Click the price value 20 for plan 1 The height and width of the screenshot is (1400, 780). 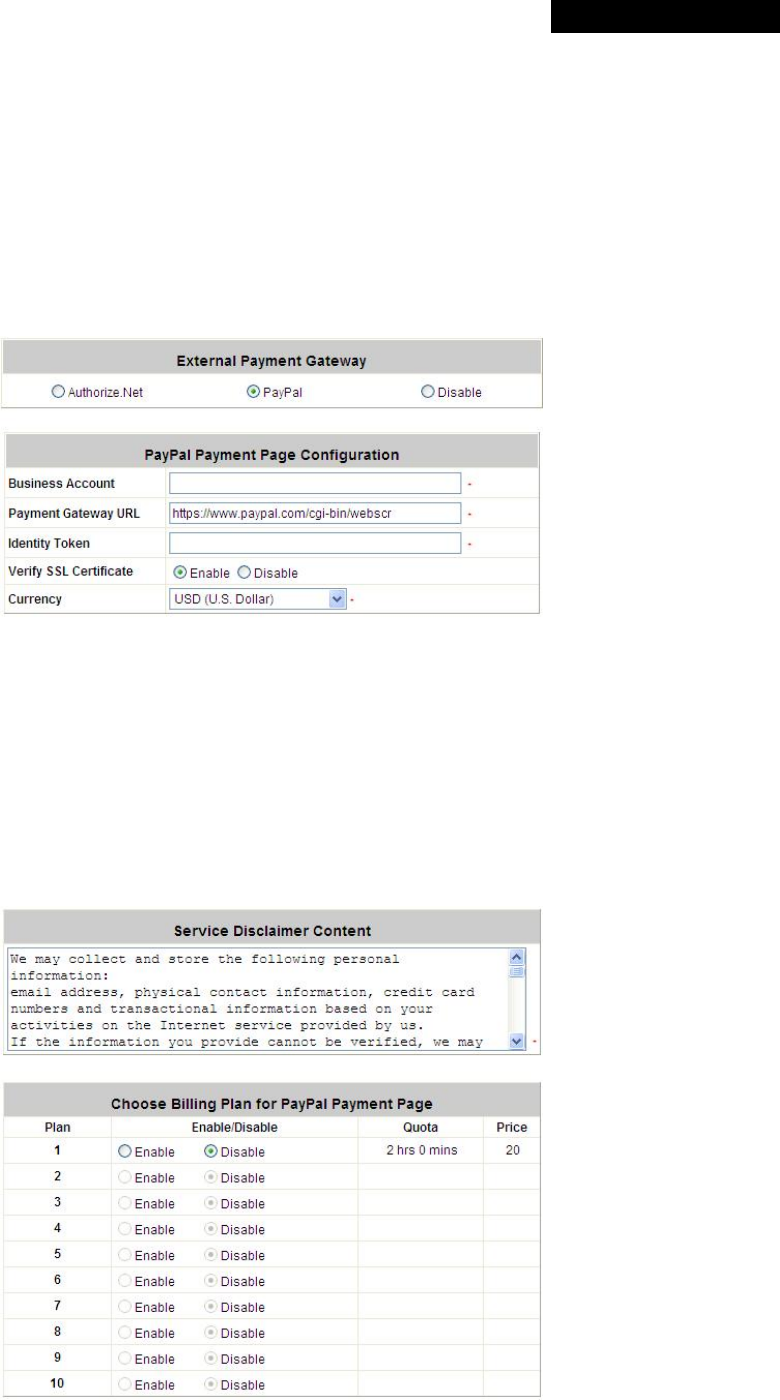coord(512,1150)
